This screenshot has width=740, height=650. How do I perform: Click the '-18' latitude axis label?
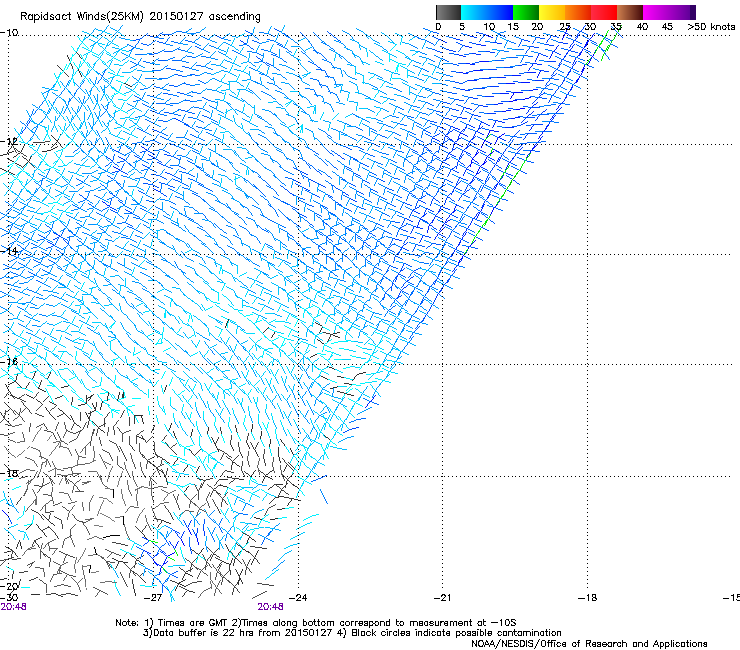(x=9, y=473)
